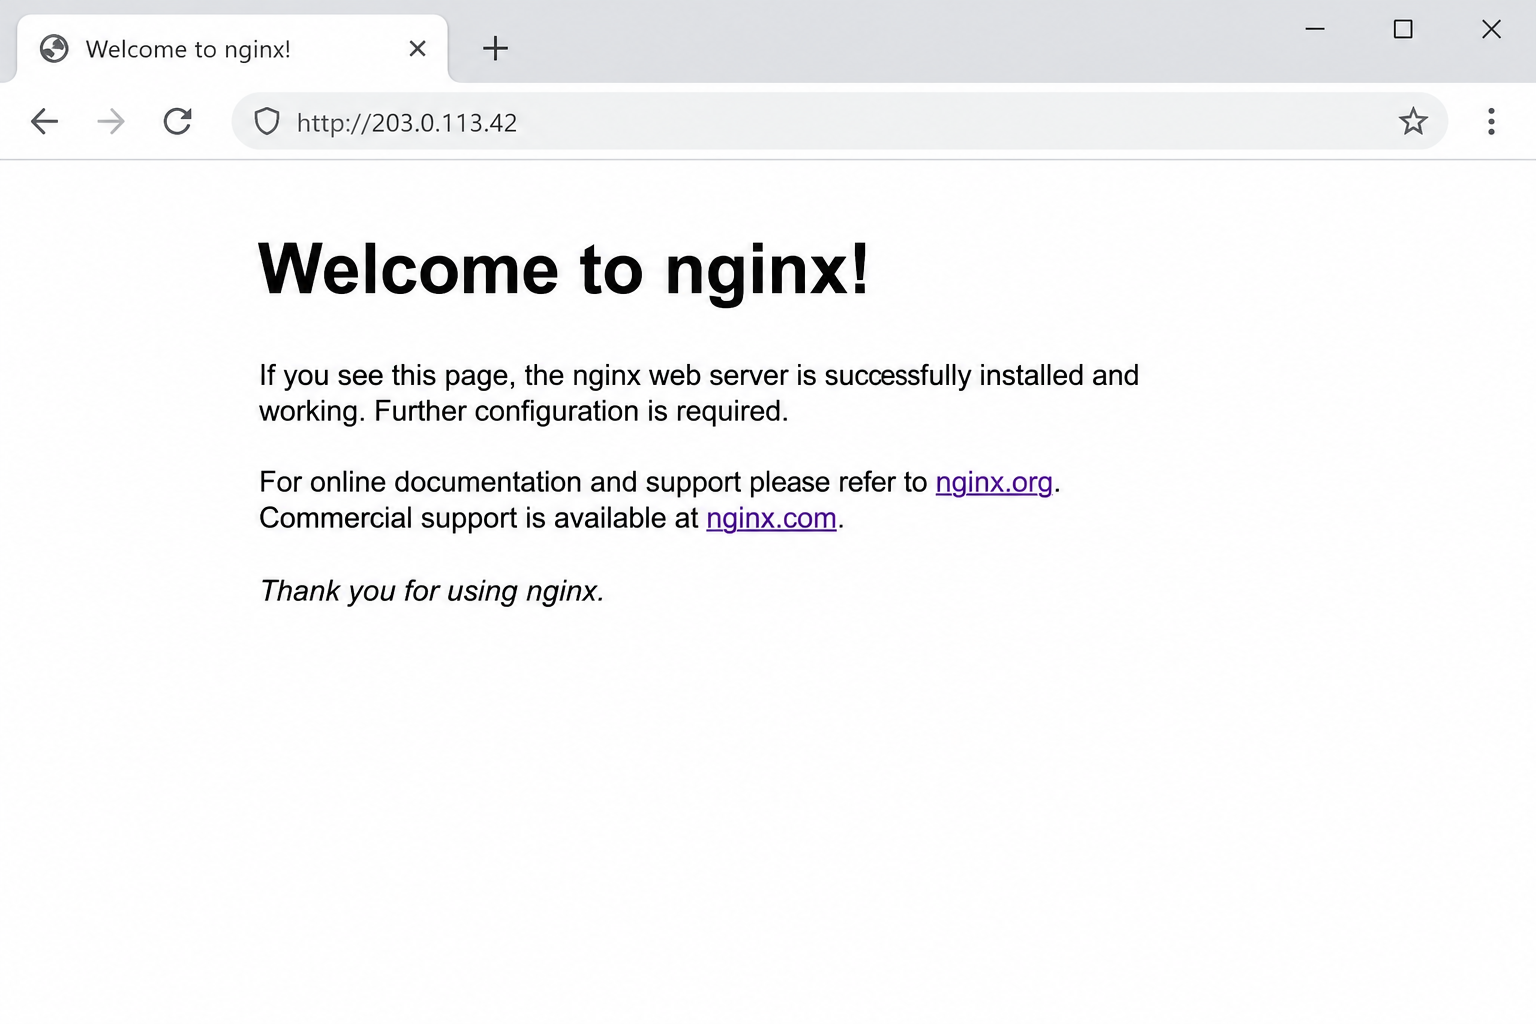
Task: Maximize the browser window
Action: click(x=1403, y=29)
